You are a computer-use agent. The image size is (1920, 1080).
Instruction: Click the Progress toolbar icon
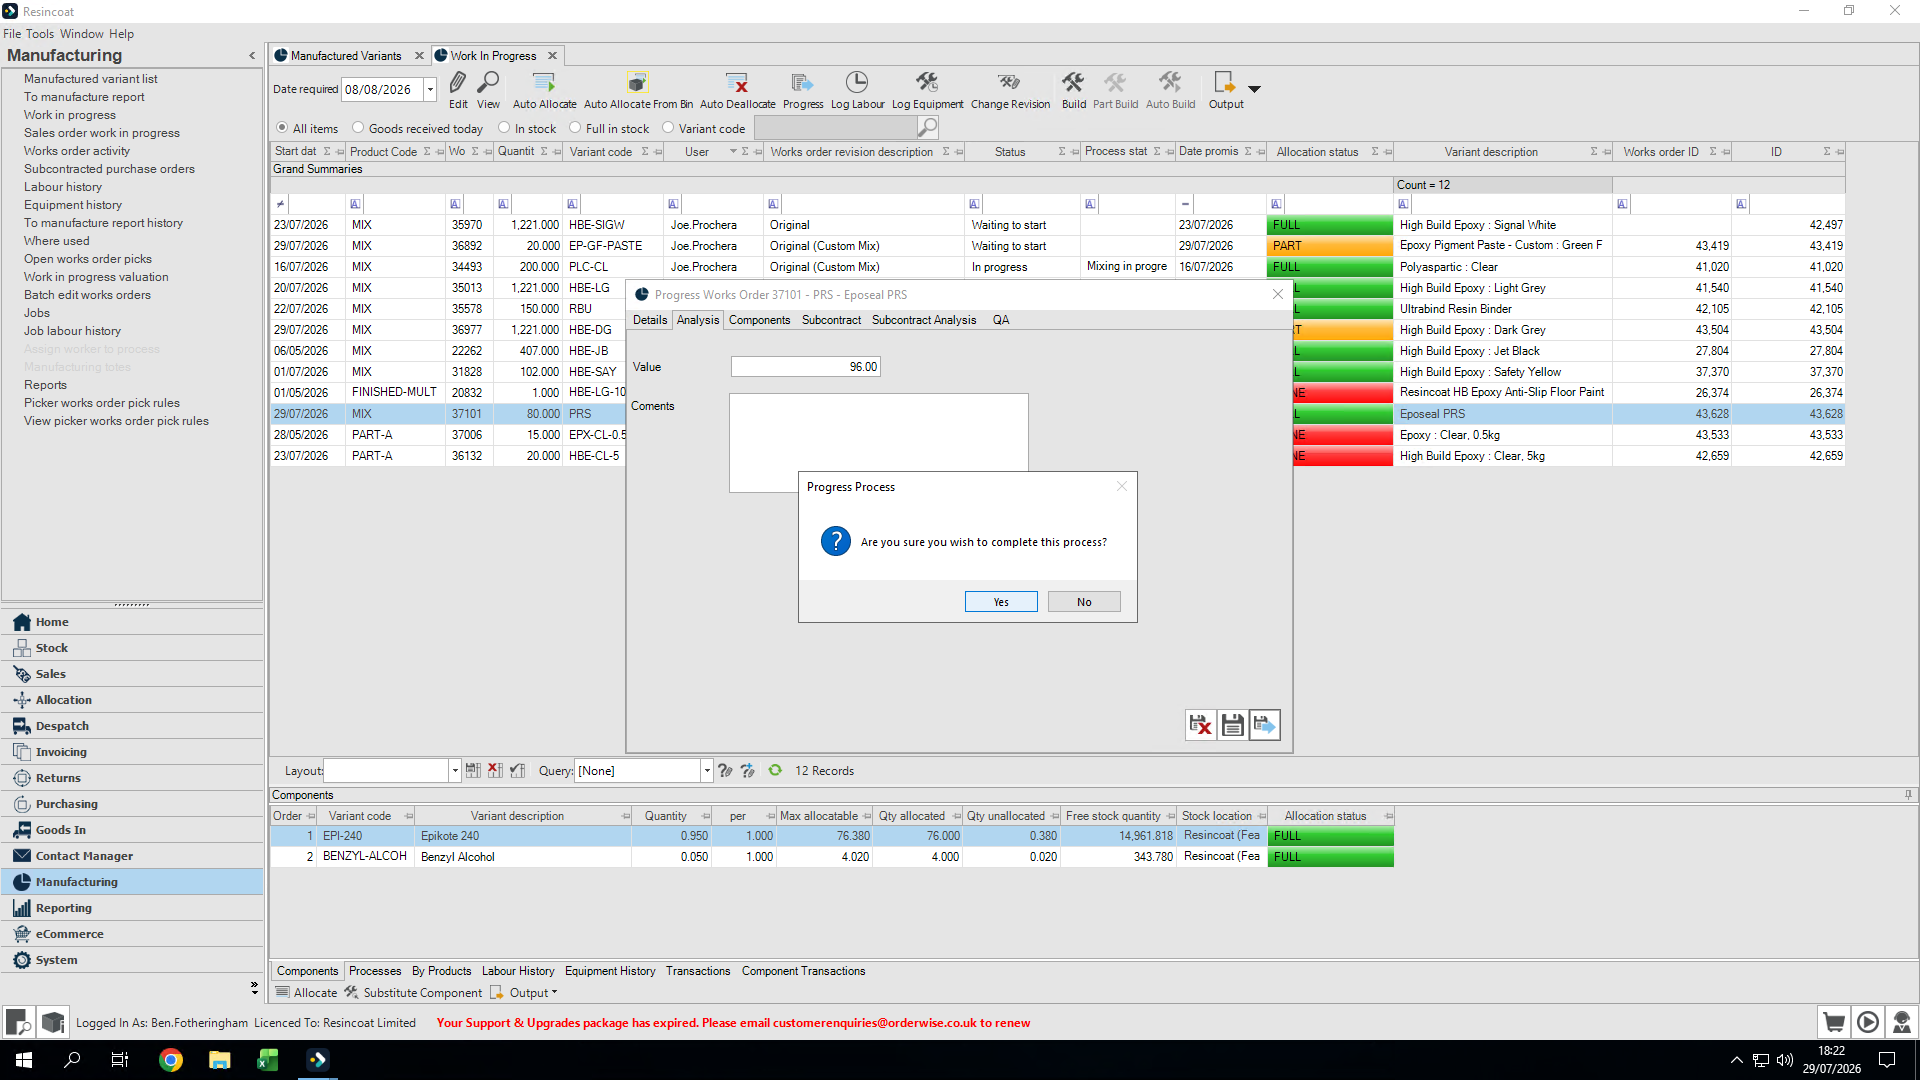click(x=803, y=89)
